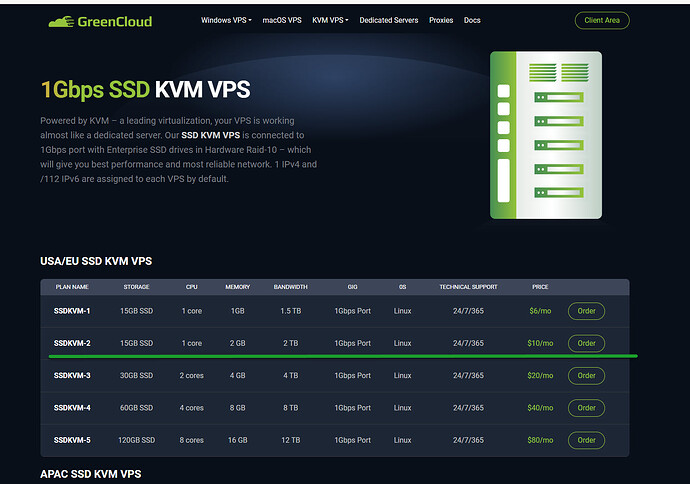Screen dimensions: 690x484
Task: Click the $20/mo price
Action: pos(540,376)
